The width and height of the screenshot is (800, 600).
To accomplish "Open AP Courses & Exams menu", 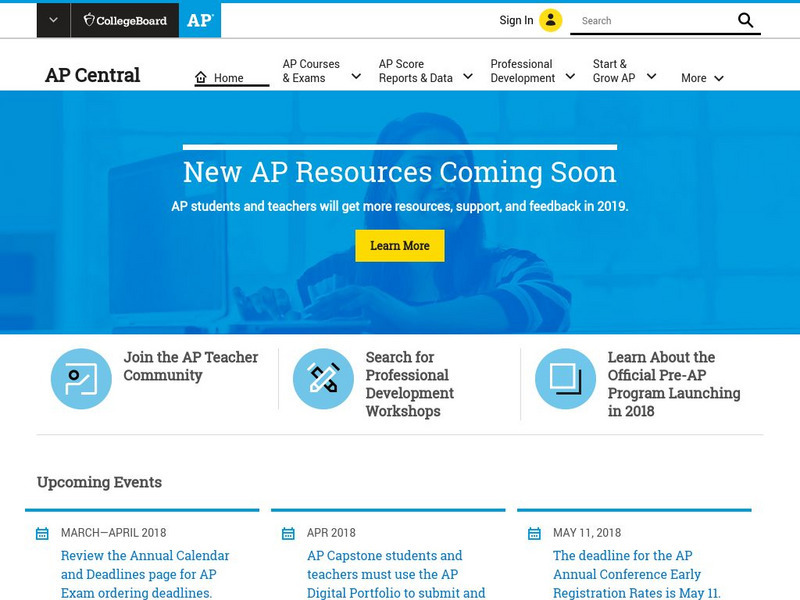I will [311, 71].
